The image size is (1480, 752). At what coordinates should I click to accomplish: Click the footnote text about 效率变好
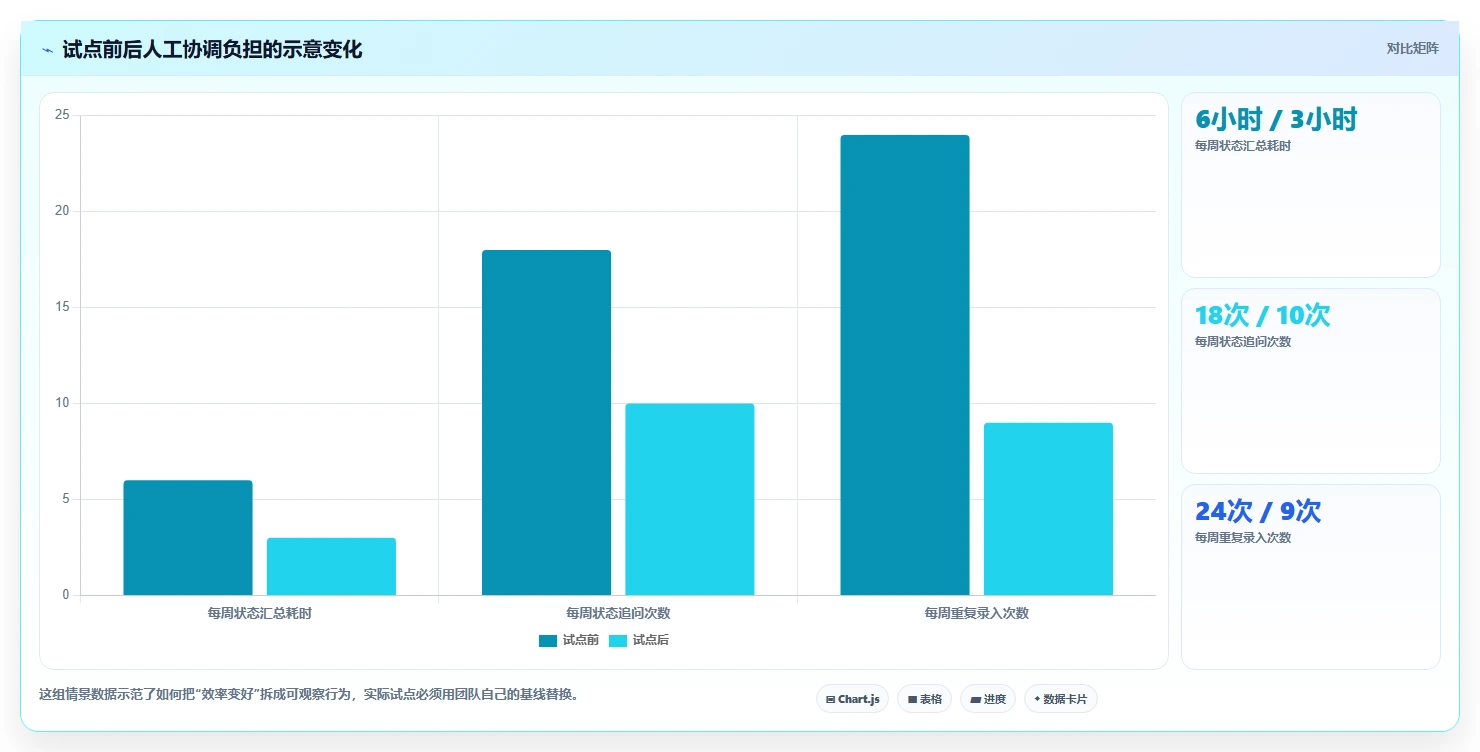click(309, 694)
